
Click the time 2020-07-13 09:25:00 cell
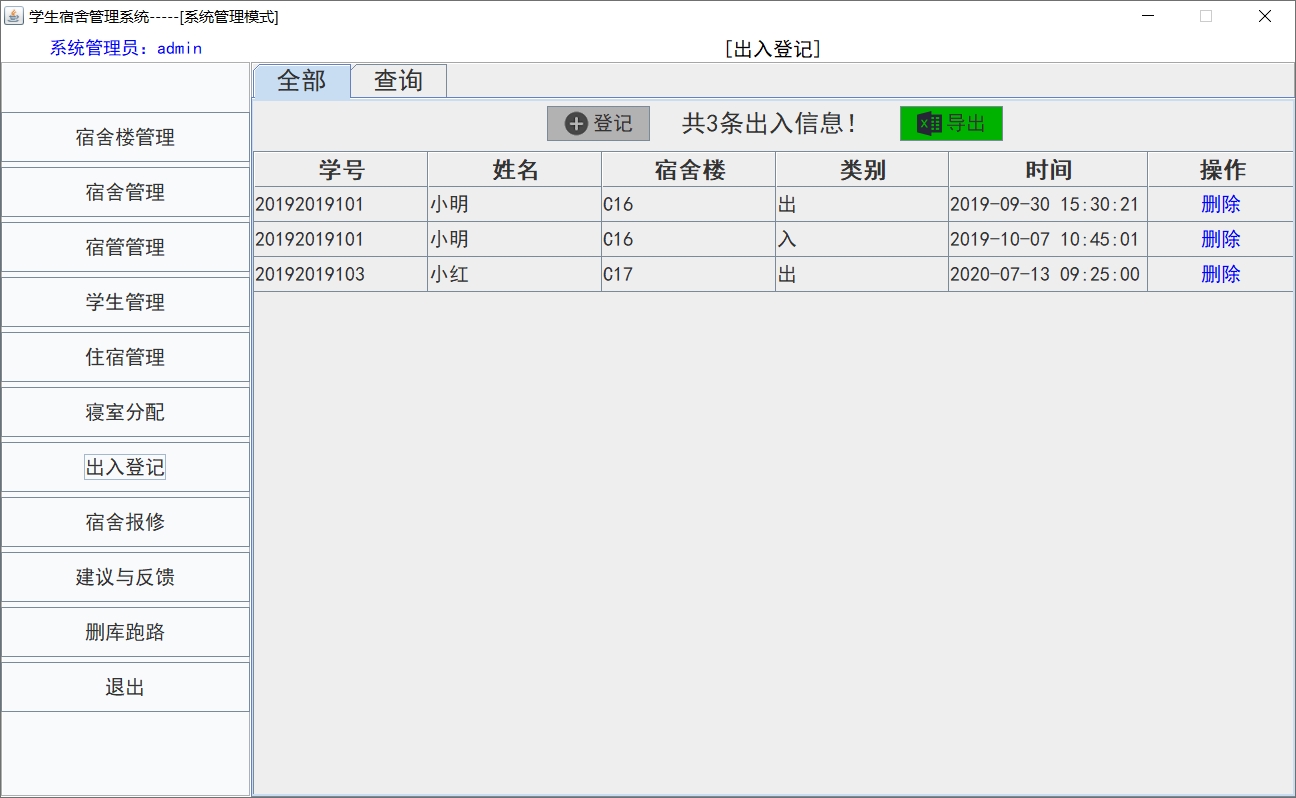point(1048,274)
